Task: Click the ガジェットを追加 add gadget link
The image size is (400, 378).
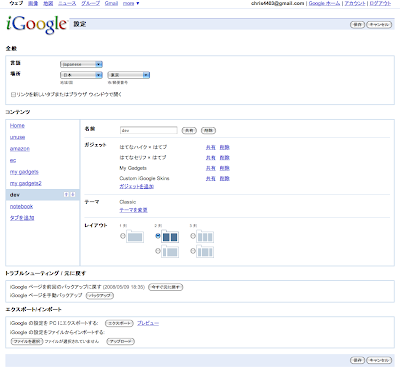Action: (137, 186)
